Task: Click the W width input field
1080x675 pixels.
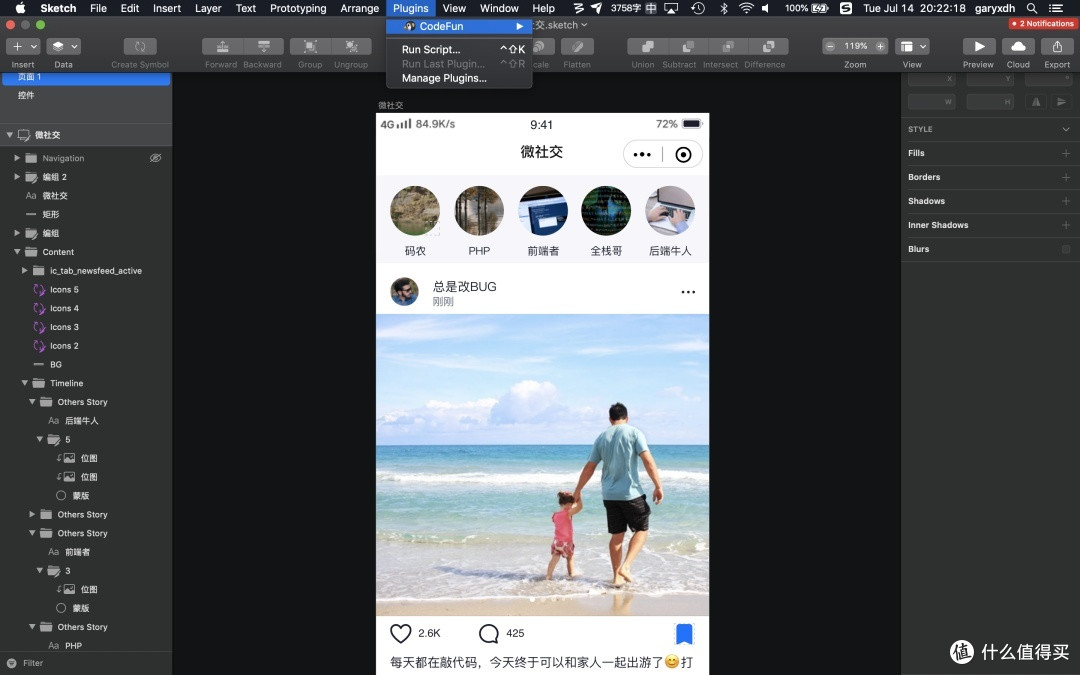Action: (932, 102)
